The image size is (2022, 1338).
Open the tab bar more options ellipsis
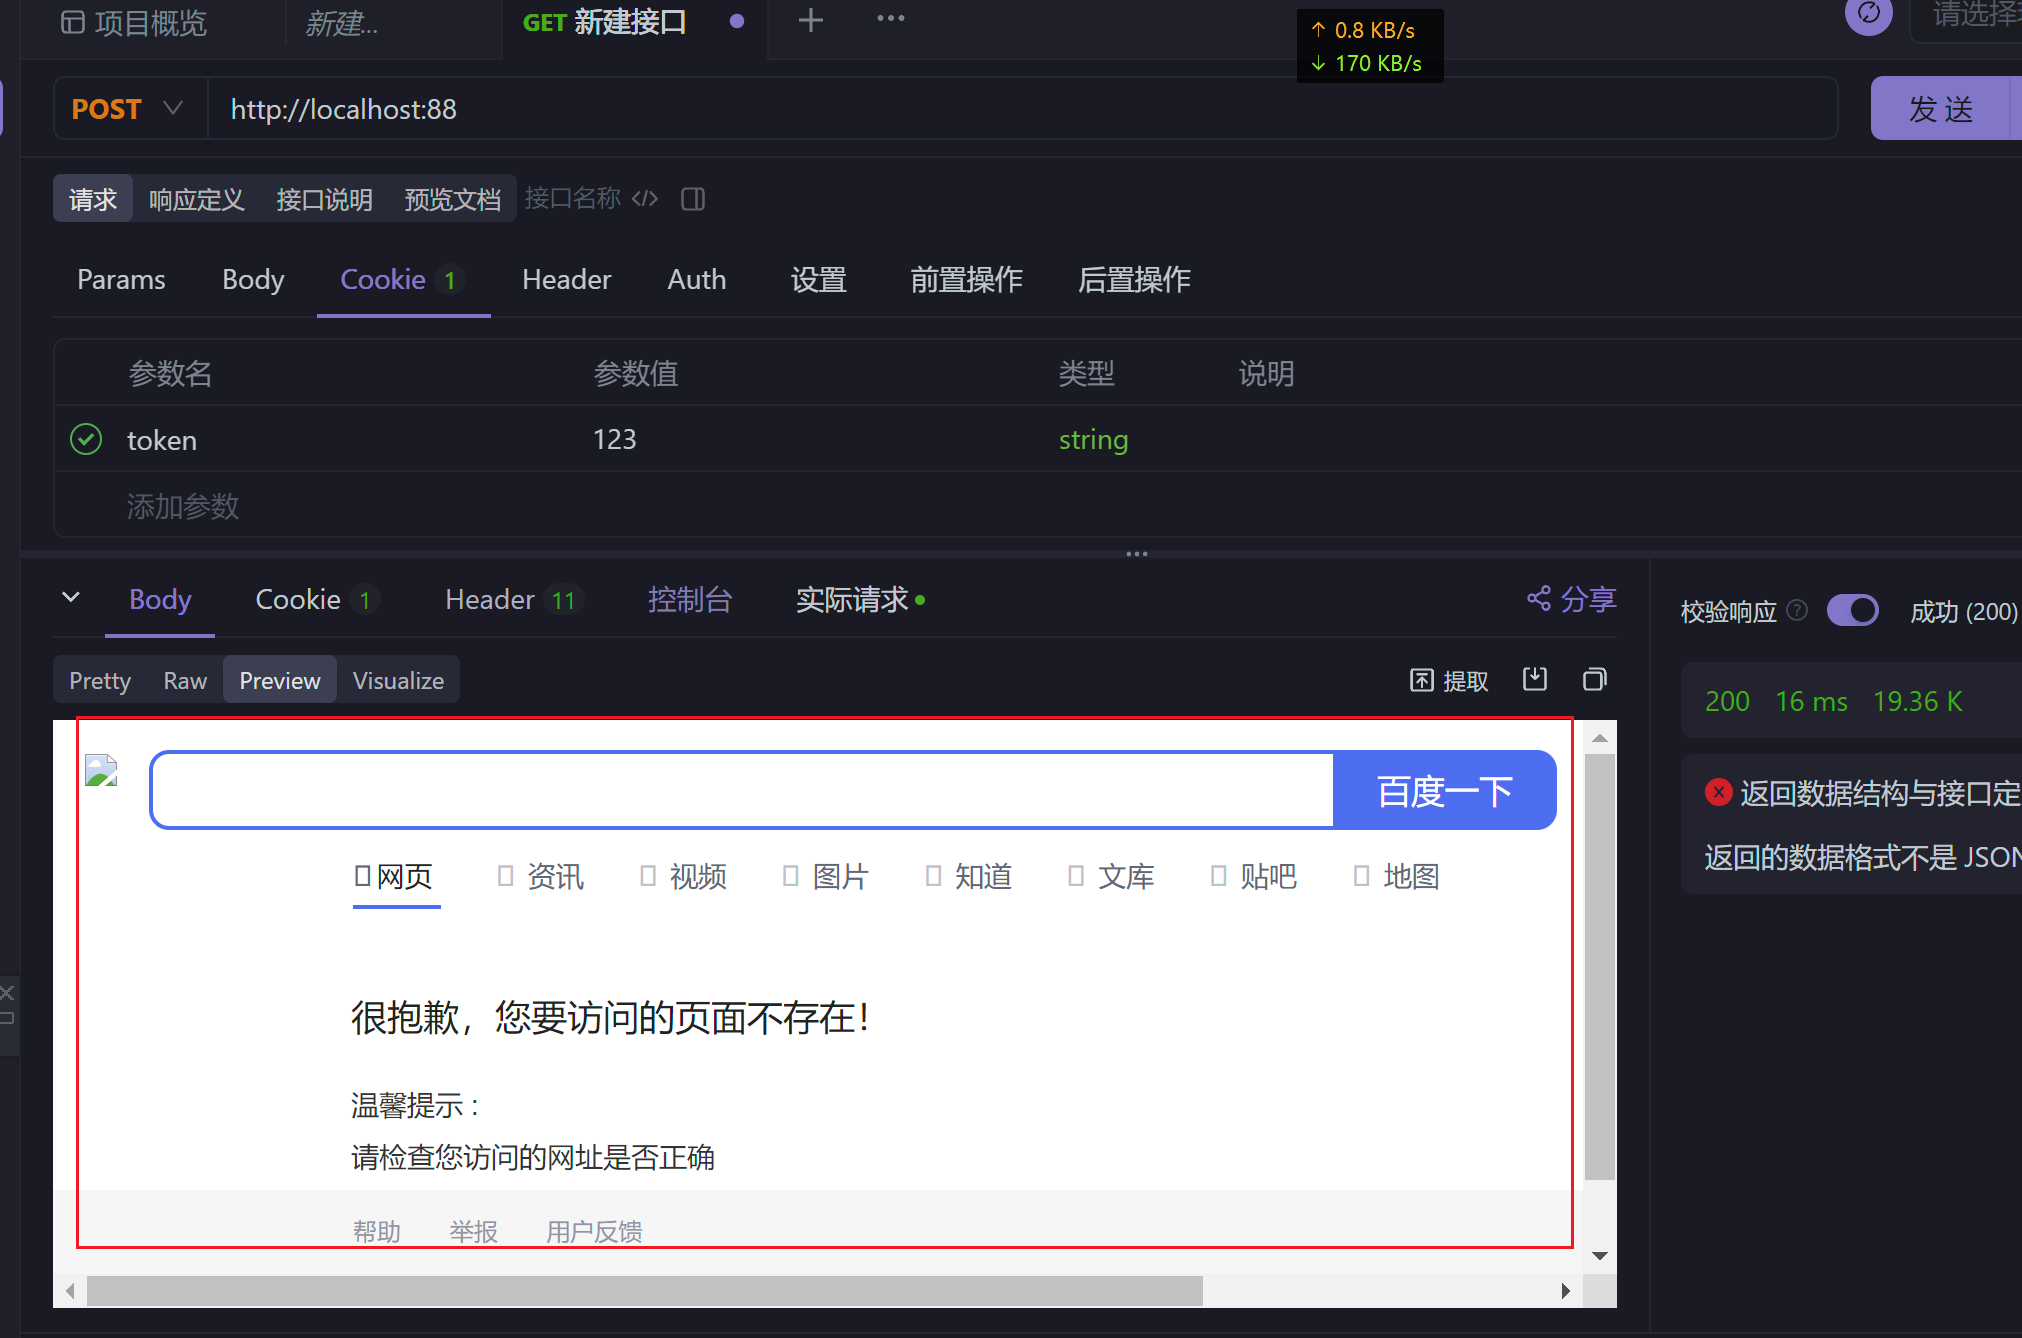[890, 18]
